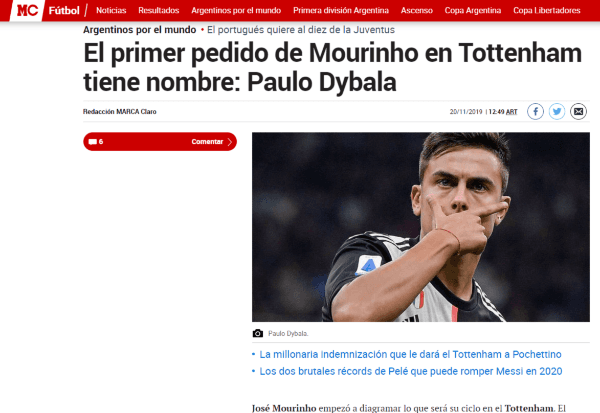
Task: Open the Fútbol section
Action: [x=64, y=10]
